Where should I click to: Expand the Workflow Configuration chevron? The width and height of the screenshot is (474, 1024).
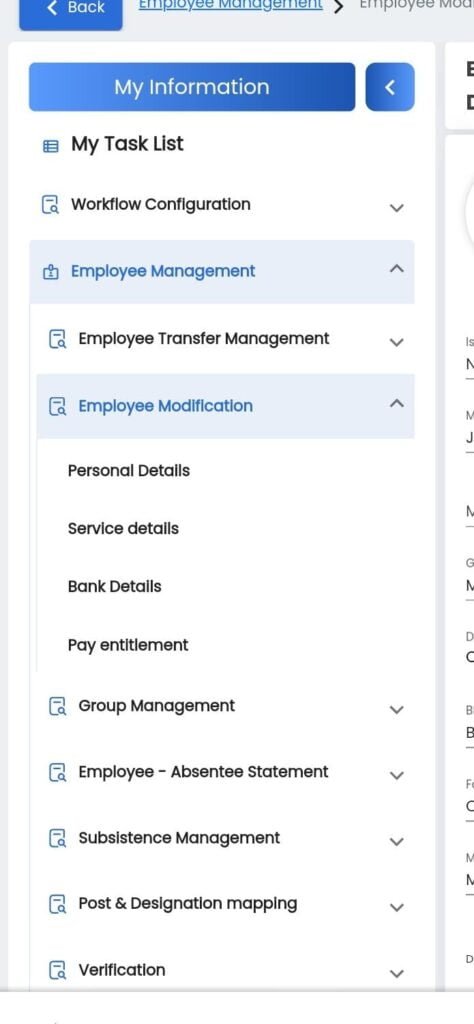coord(396,208)
